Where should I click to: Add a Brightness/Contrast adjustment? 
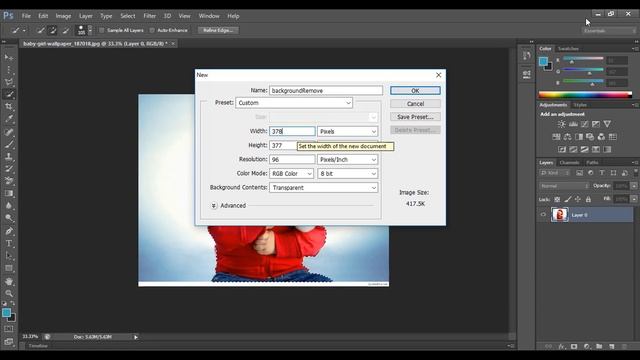point(562,124)
